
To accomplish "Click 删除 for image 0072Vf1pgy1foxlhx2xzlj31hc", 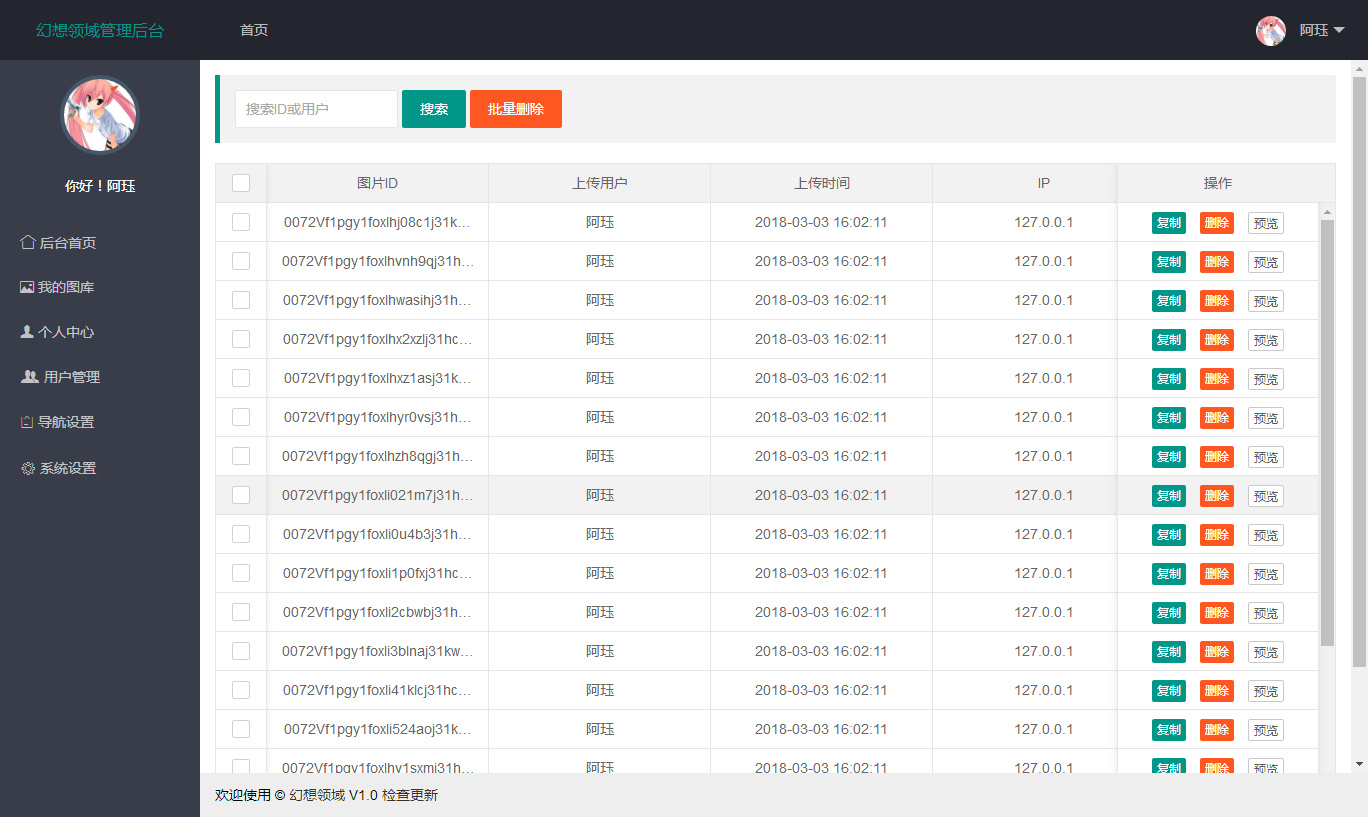I will (x=1216, y=340).
